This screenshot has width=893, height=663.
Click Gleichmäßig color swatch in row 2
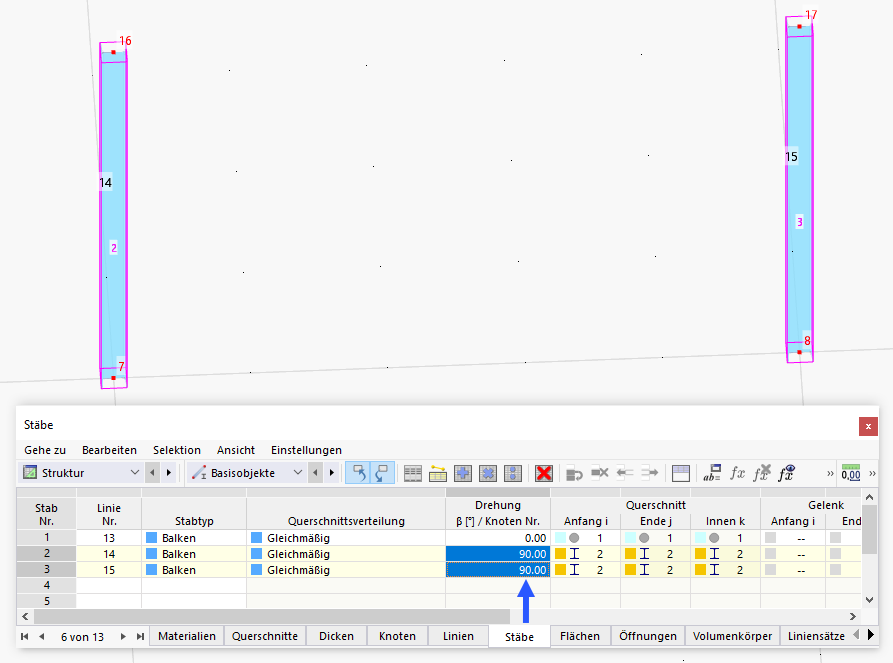[x=257, y=554]
